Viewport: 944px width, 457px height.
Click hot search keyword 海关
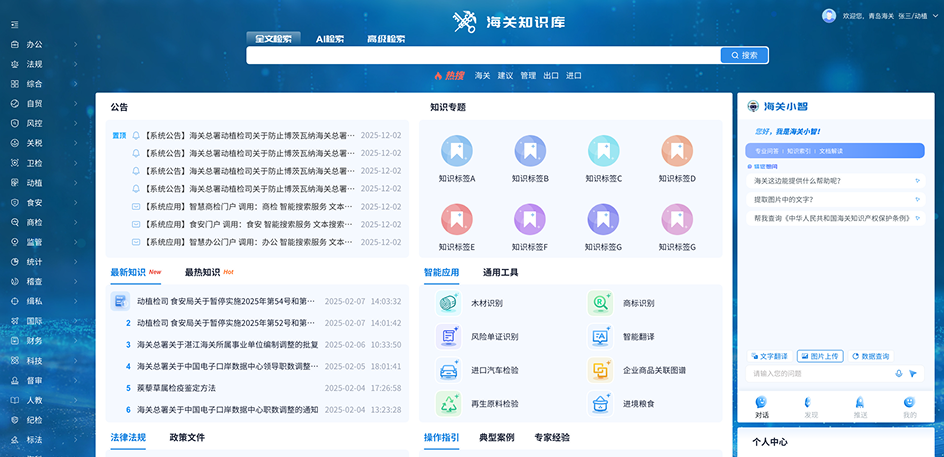tap(482, 76)
